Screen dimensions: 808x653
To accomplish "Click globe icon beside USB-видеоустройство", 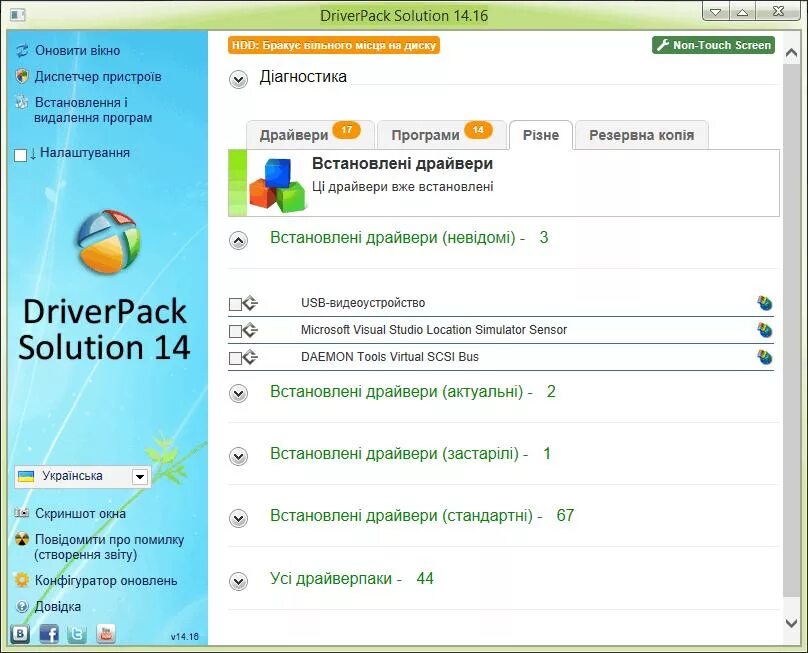I will tap(765, 303).
